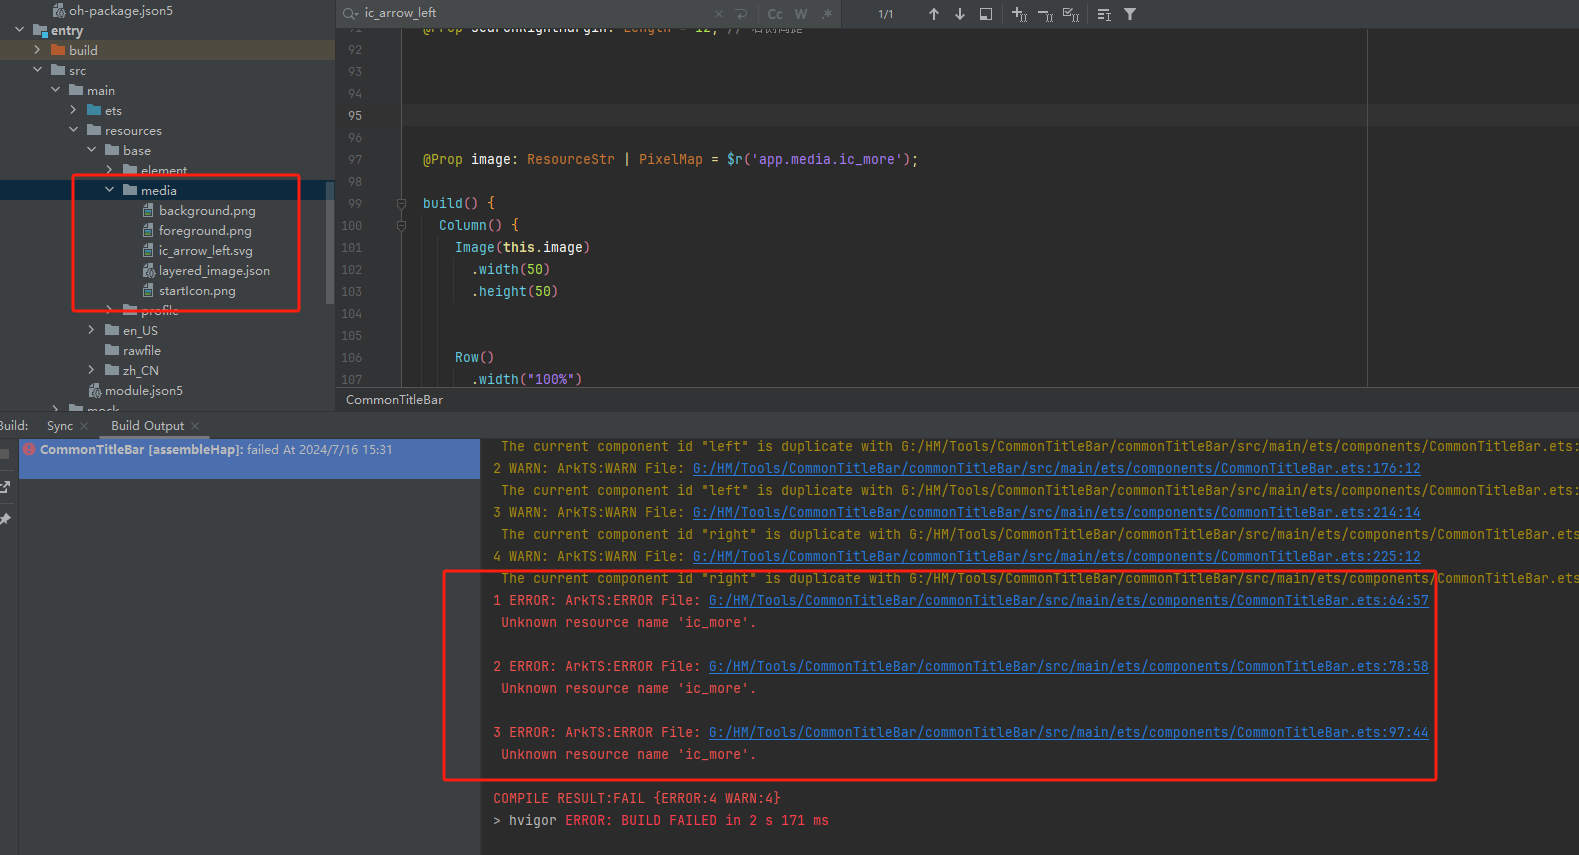This screenshot has height=855, width=1579.
Task: Click search in selection icon
Action: [x=986, y=14]
